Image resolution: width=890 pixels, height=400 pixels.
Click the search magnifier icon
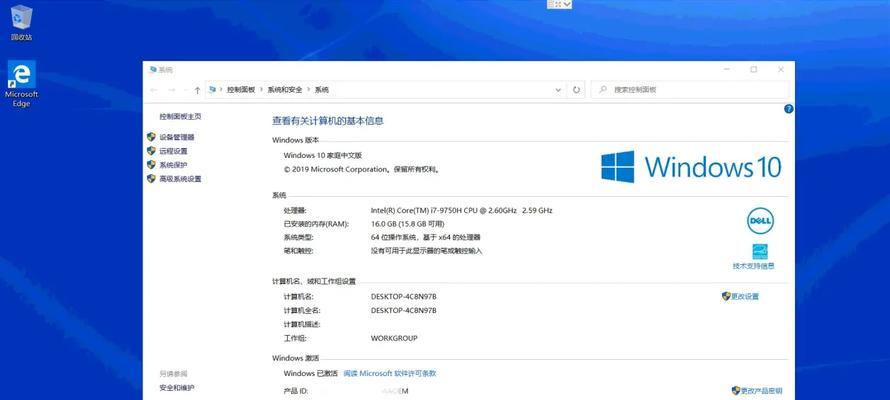pos(603,90)
